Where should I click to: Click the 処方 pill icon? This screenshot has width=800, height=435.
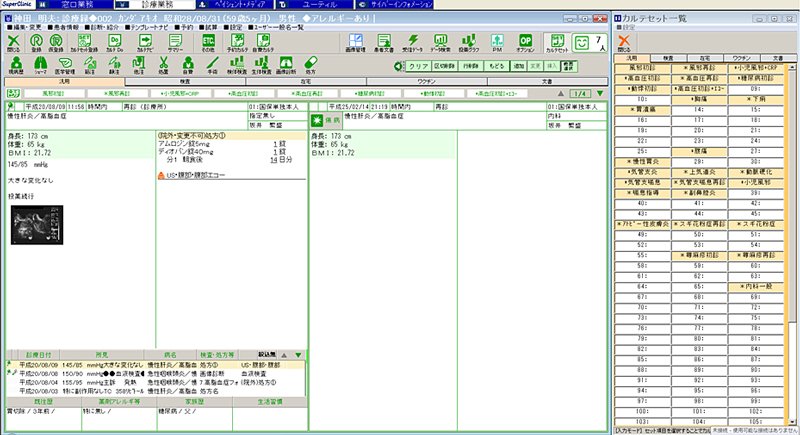click(310, 65)
